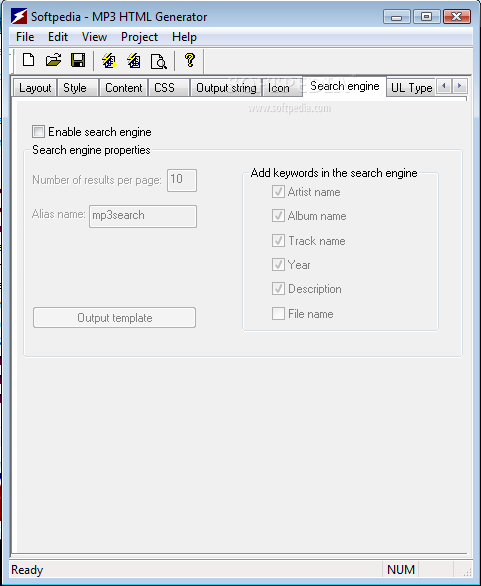The height and width of the screenshot is (586, 481).
Task: Check the File name keyword checkbox
Action: tap(278, 314)
